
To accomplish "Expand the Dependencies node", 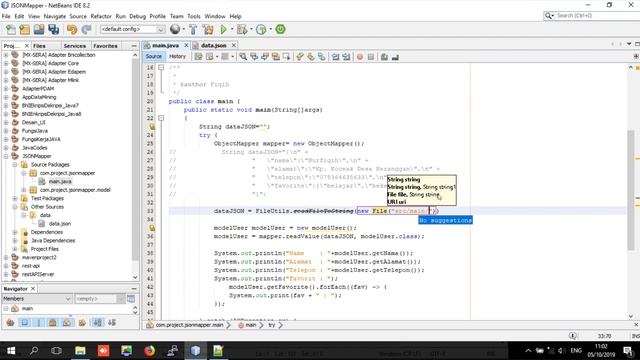I will pos(15,232).
